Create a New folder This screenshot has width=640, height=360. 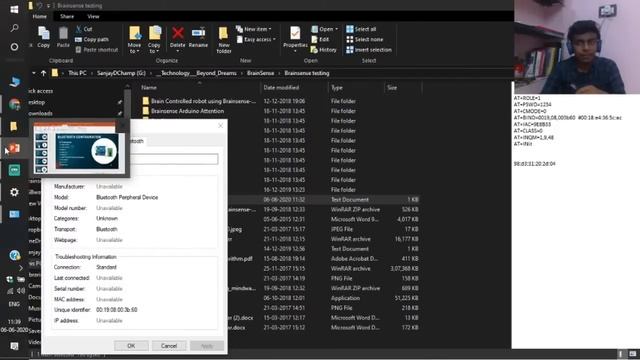tap(224, 40)
